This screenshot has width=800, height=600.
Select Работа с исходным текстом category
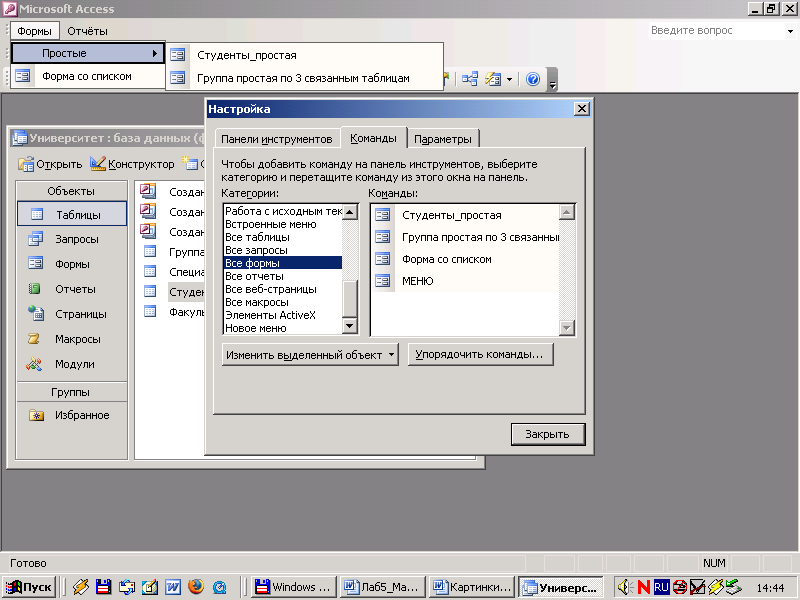tap(283, 211)
